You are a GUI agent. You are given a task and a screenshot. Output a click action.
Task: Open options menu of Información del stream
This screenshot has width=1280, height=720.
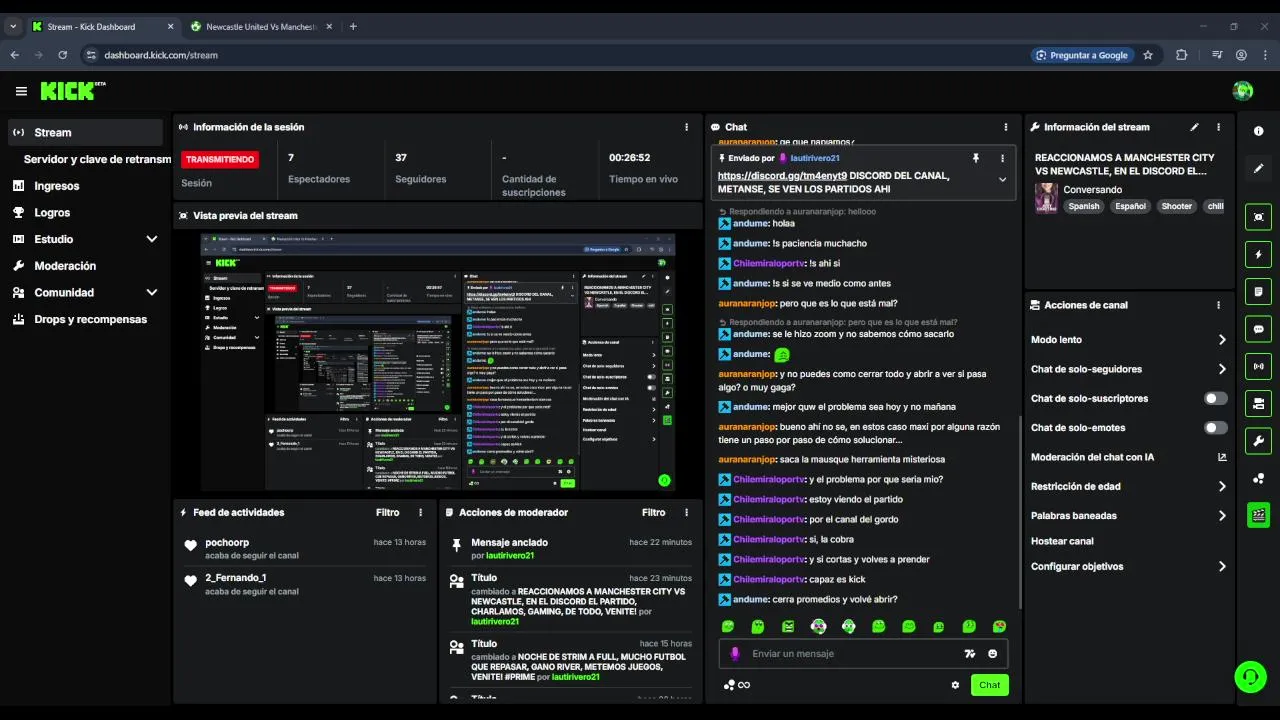(1218, 127)
